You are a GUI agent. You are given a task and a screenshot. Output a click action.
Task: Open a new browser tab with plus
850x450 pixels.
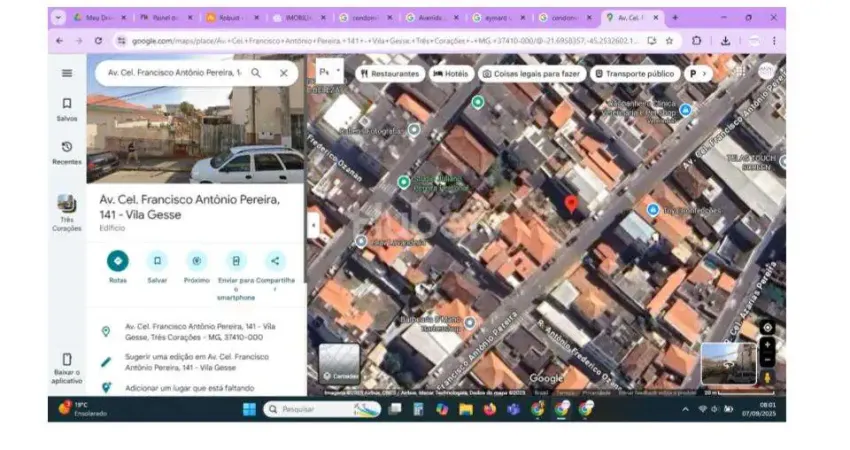click(x=675, y=18)
